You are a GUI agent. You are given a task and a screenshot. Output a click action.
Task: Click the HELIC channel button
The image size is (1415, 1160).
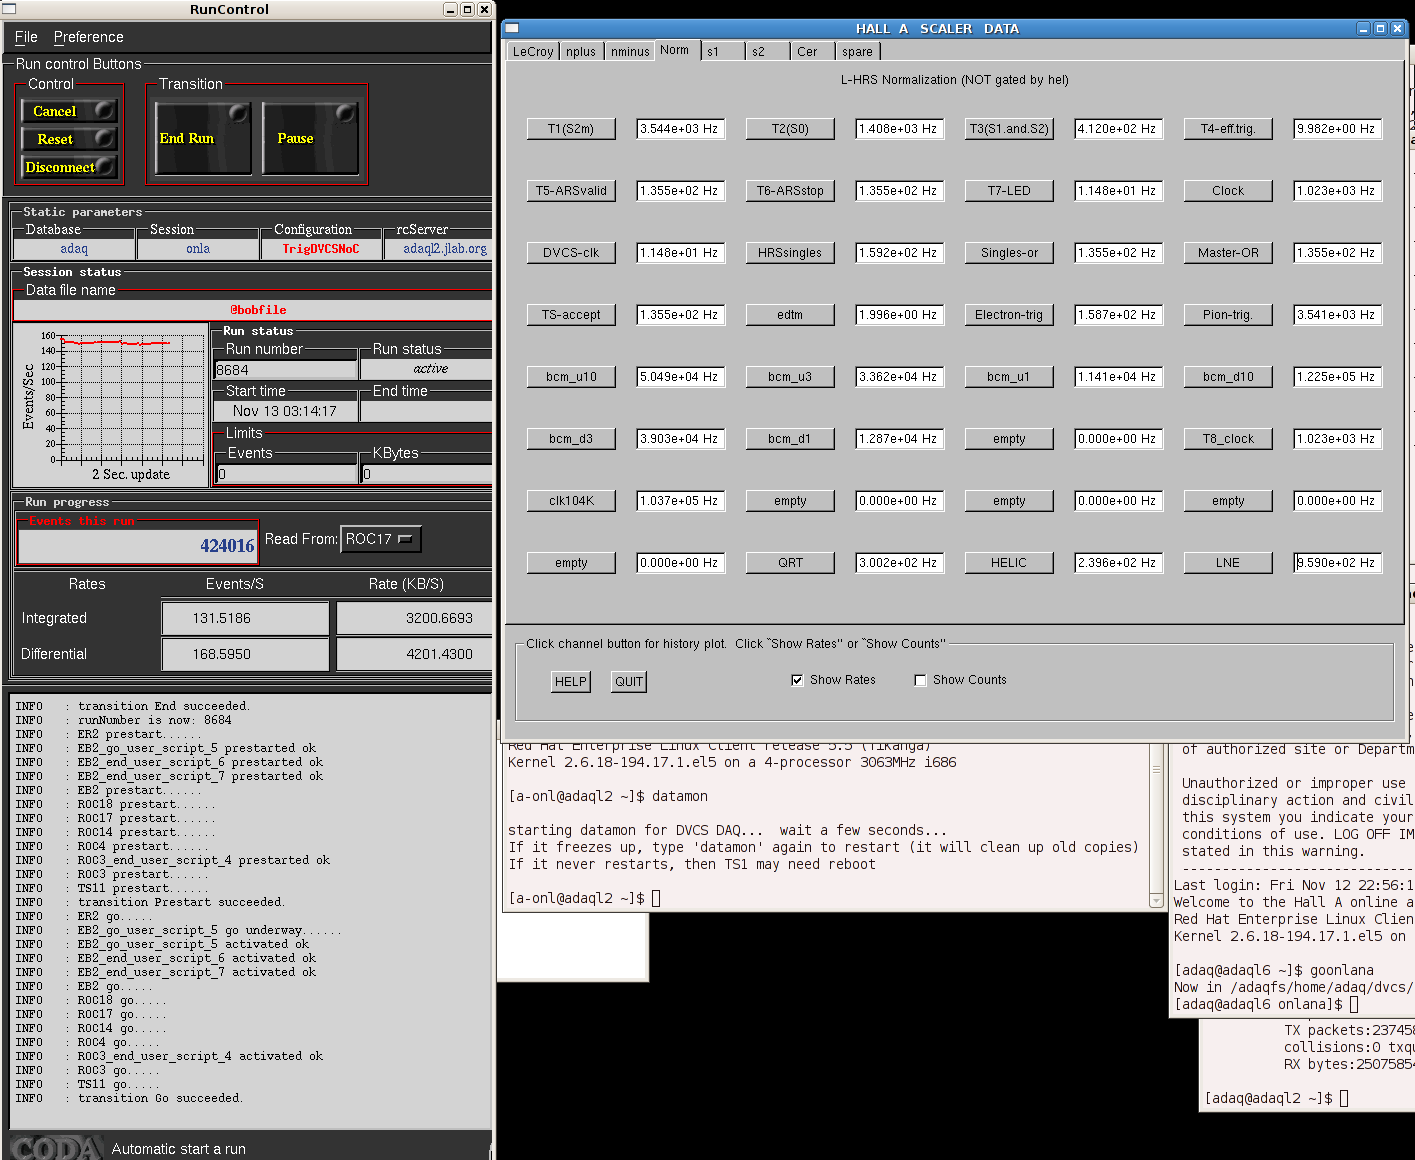click(1009, 563)
